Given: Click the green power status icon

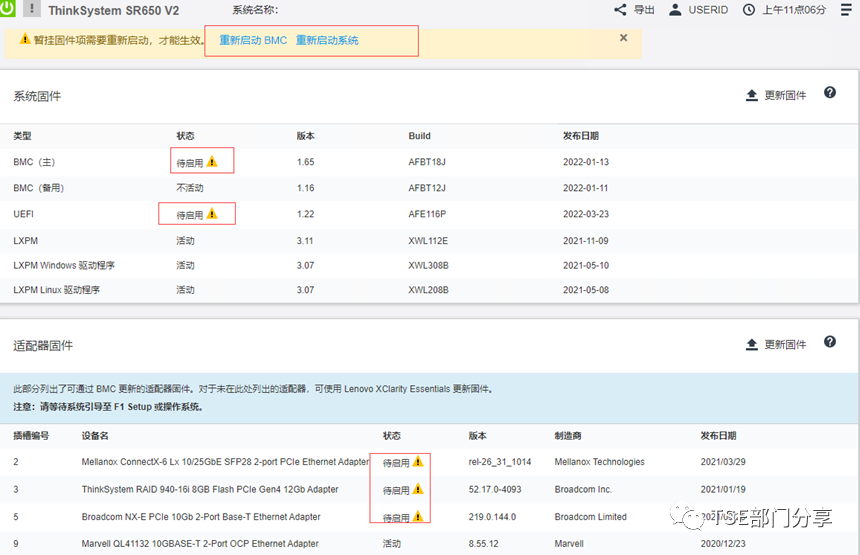Looking at the screenshot, I should pos(7,8).
